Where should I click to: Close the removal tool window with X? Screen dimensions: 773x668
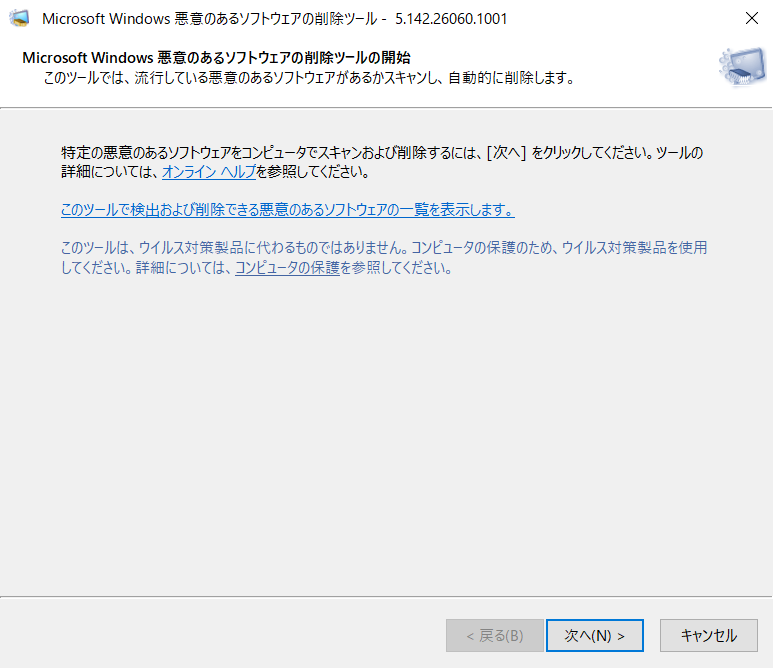(751, 18)
